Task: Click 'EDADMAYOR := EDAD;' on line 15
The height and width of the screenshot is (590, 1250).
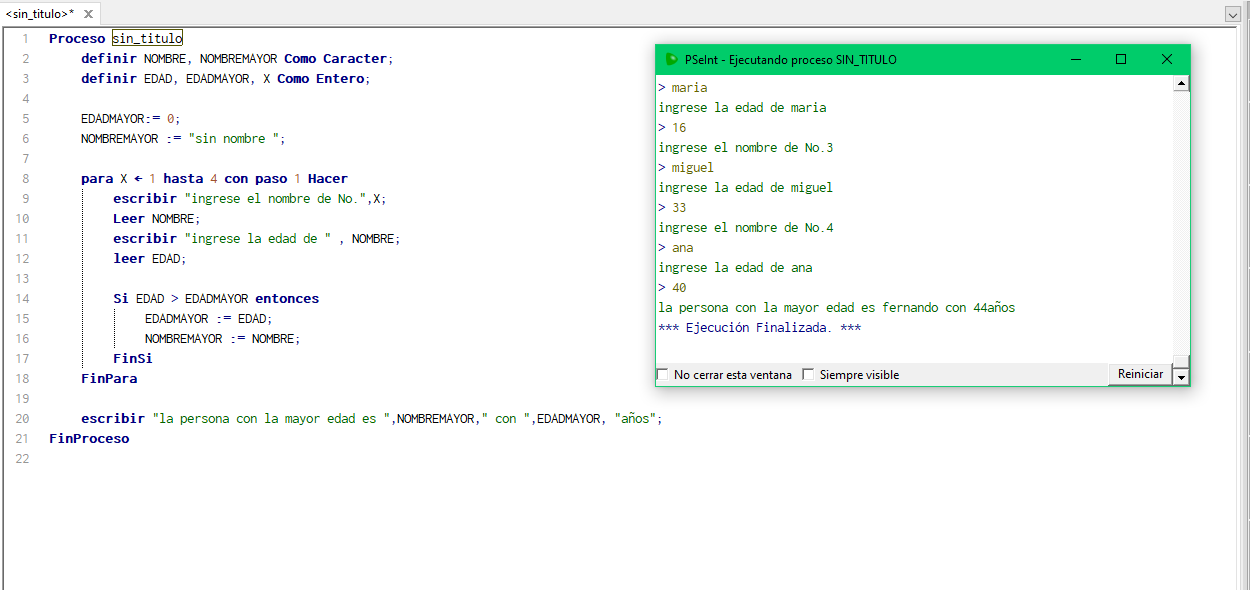Action: pyautogui.click(x=209, y=318)
